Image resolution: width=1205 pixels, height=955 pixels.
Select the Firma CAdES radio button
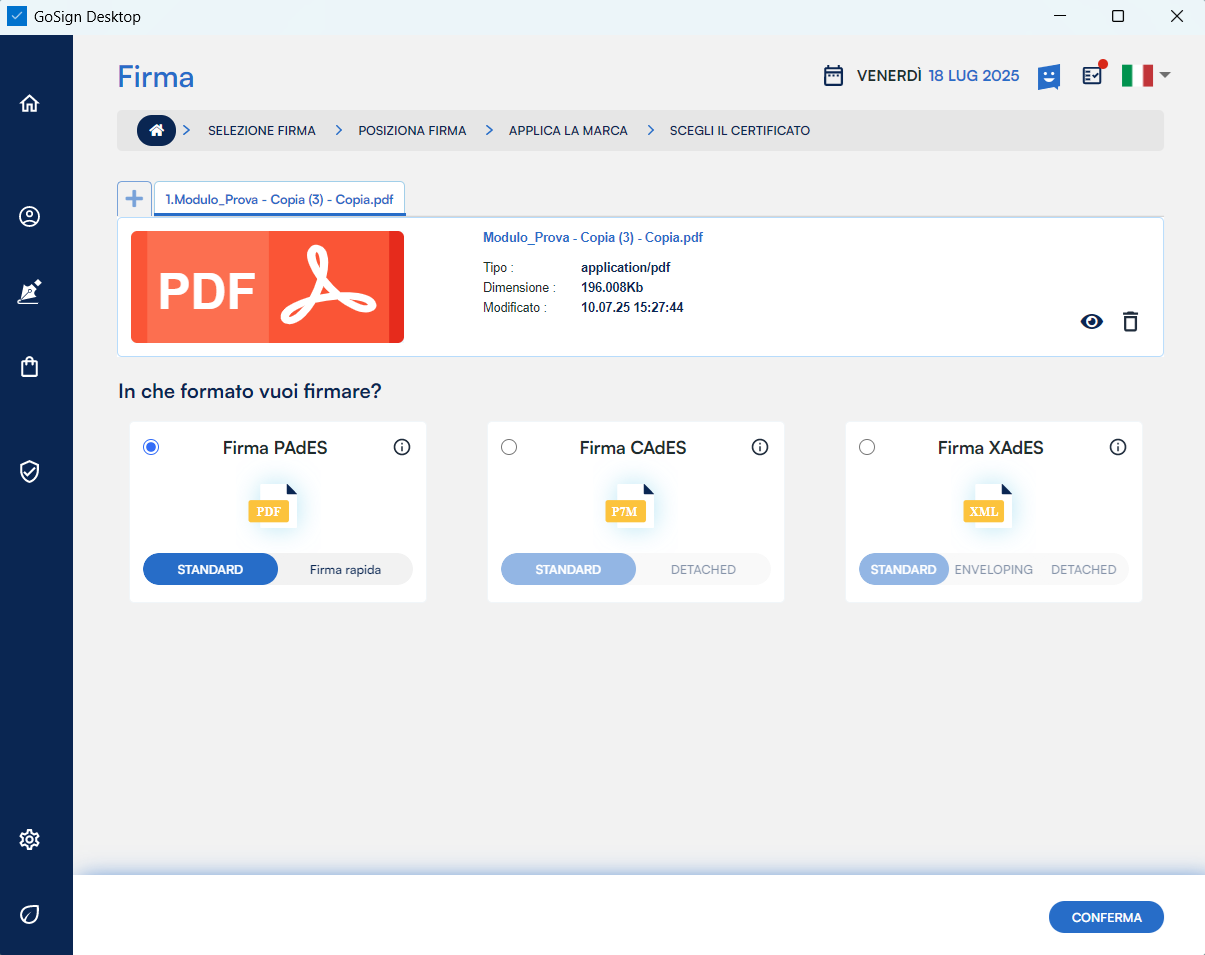tap(509, 447)
